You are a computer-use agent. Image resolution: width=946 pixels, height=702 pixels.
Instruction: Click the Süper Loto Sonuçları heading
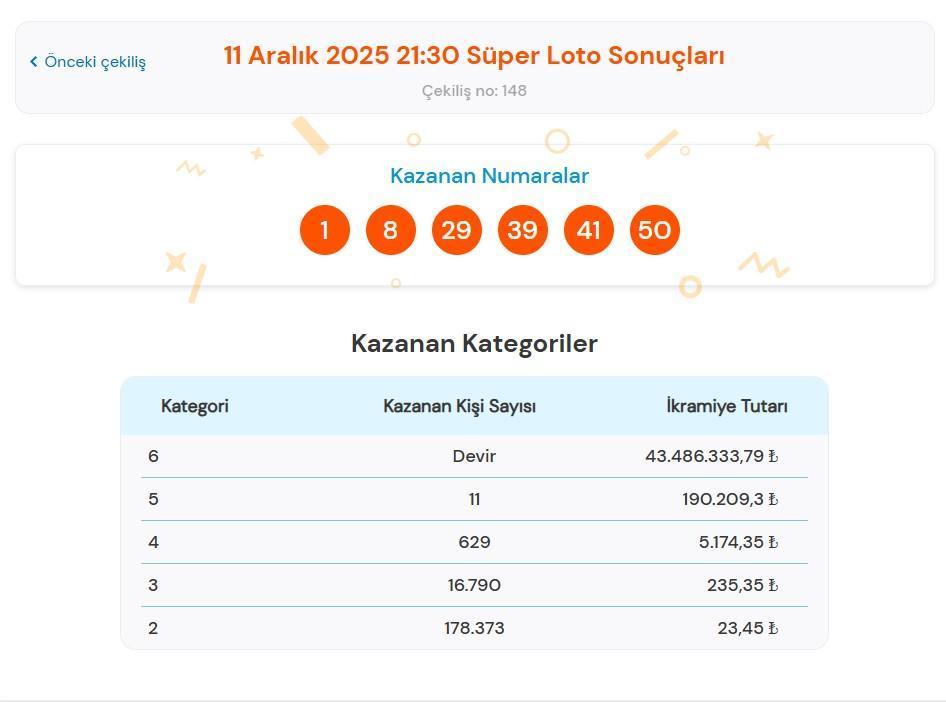[x=474, y=57]
